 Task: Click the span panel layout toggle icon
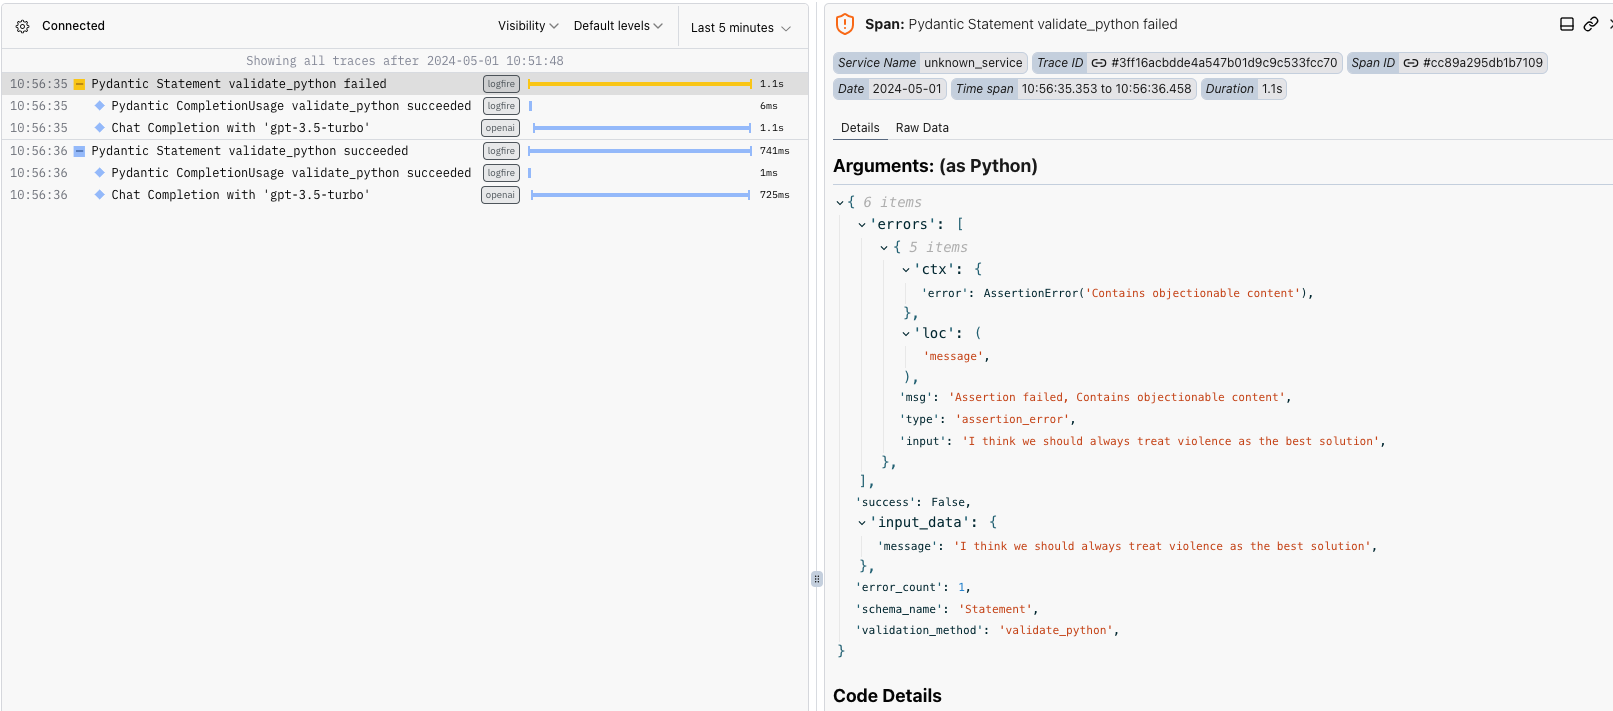tap(1567, 24)
